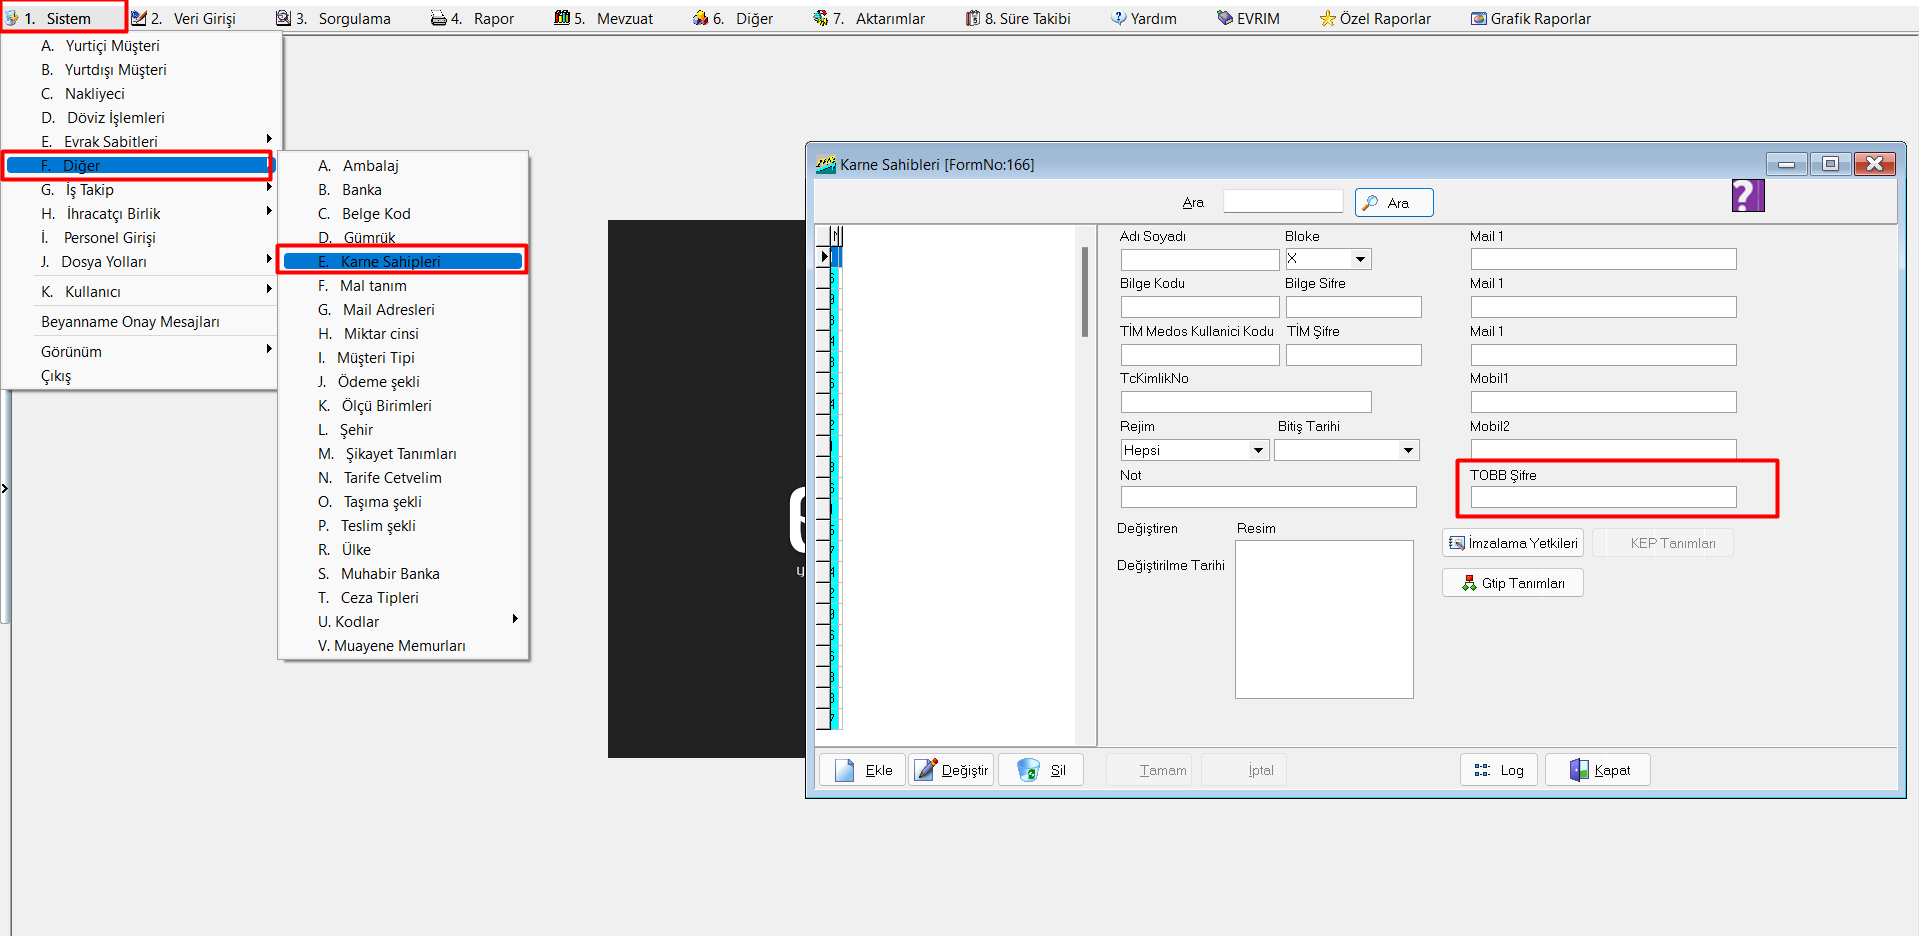Click the Not input field
Viewport: 1919px width, 936px height.
[1269, 497]
